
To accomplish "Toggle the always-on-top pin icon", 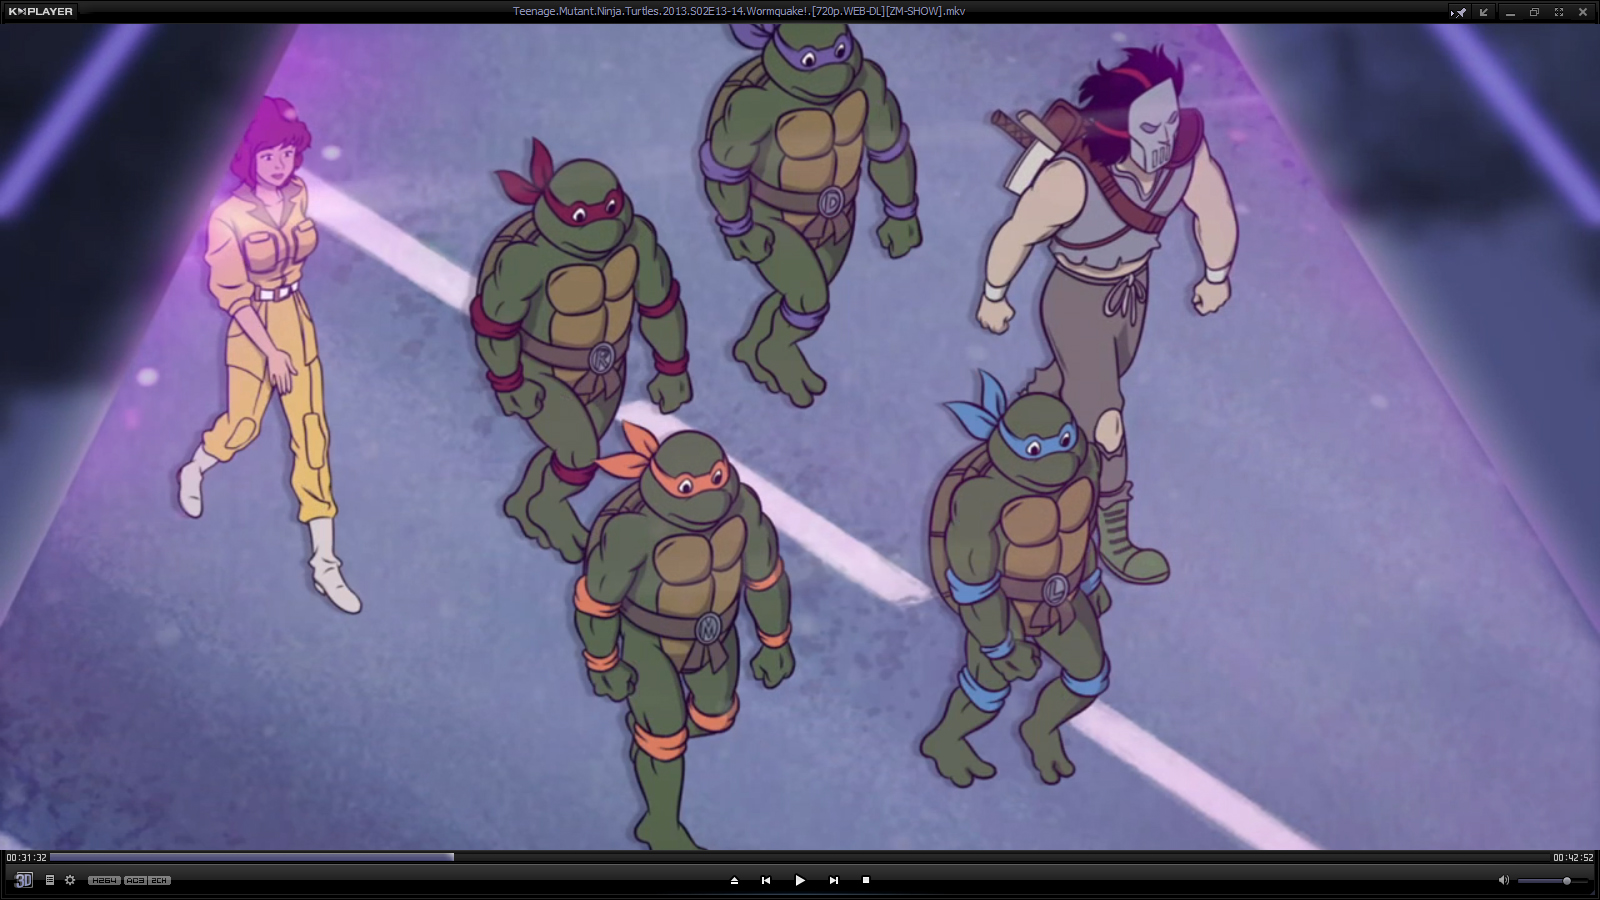I will coord(1459,12).
